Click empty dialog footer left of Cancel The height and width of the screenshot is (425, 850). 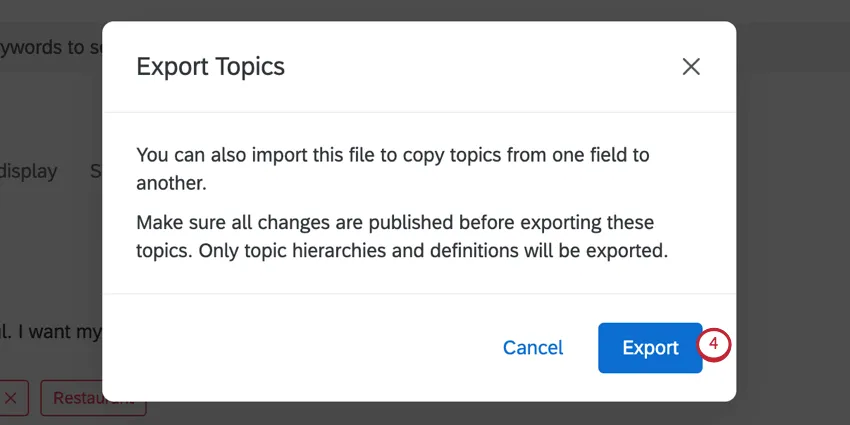300,348
